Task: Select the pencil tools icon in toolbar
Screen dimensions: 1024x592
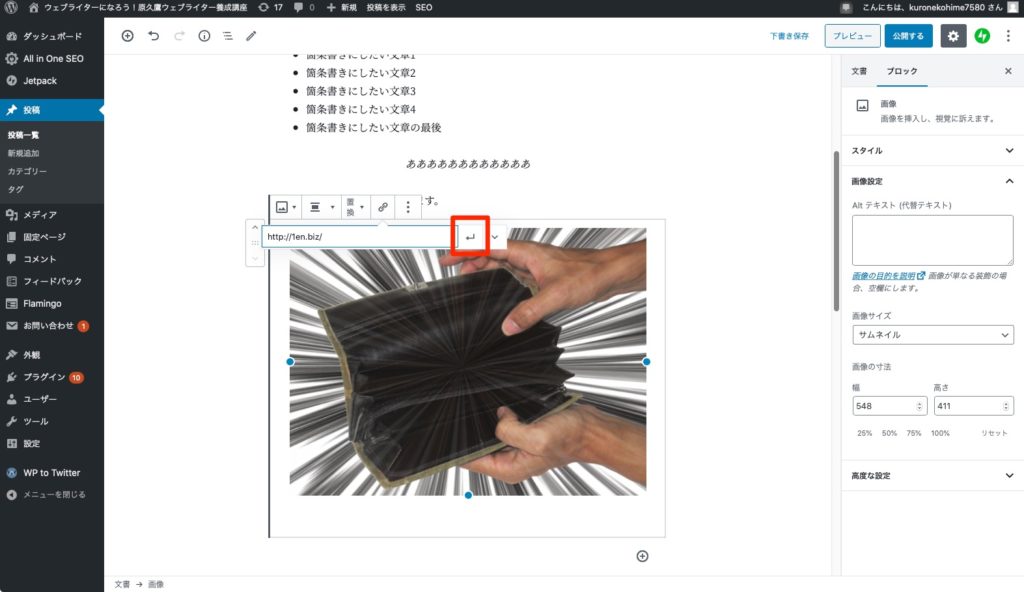Action: pos(251,36)
